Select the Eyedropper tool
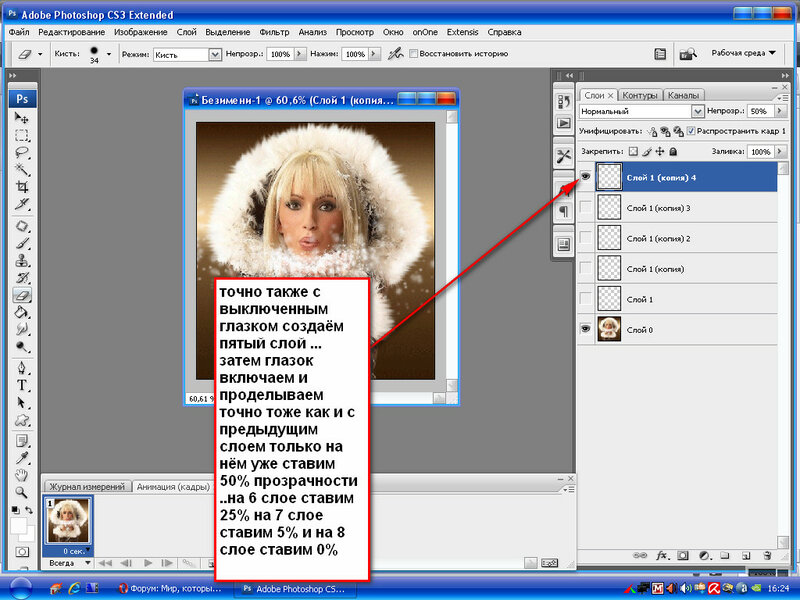800x600 pixels. pos(21,458)
